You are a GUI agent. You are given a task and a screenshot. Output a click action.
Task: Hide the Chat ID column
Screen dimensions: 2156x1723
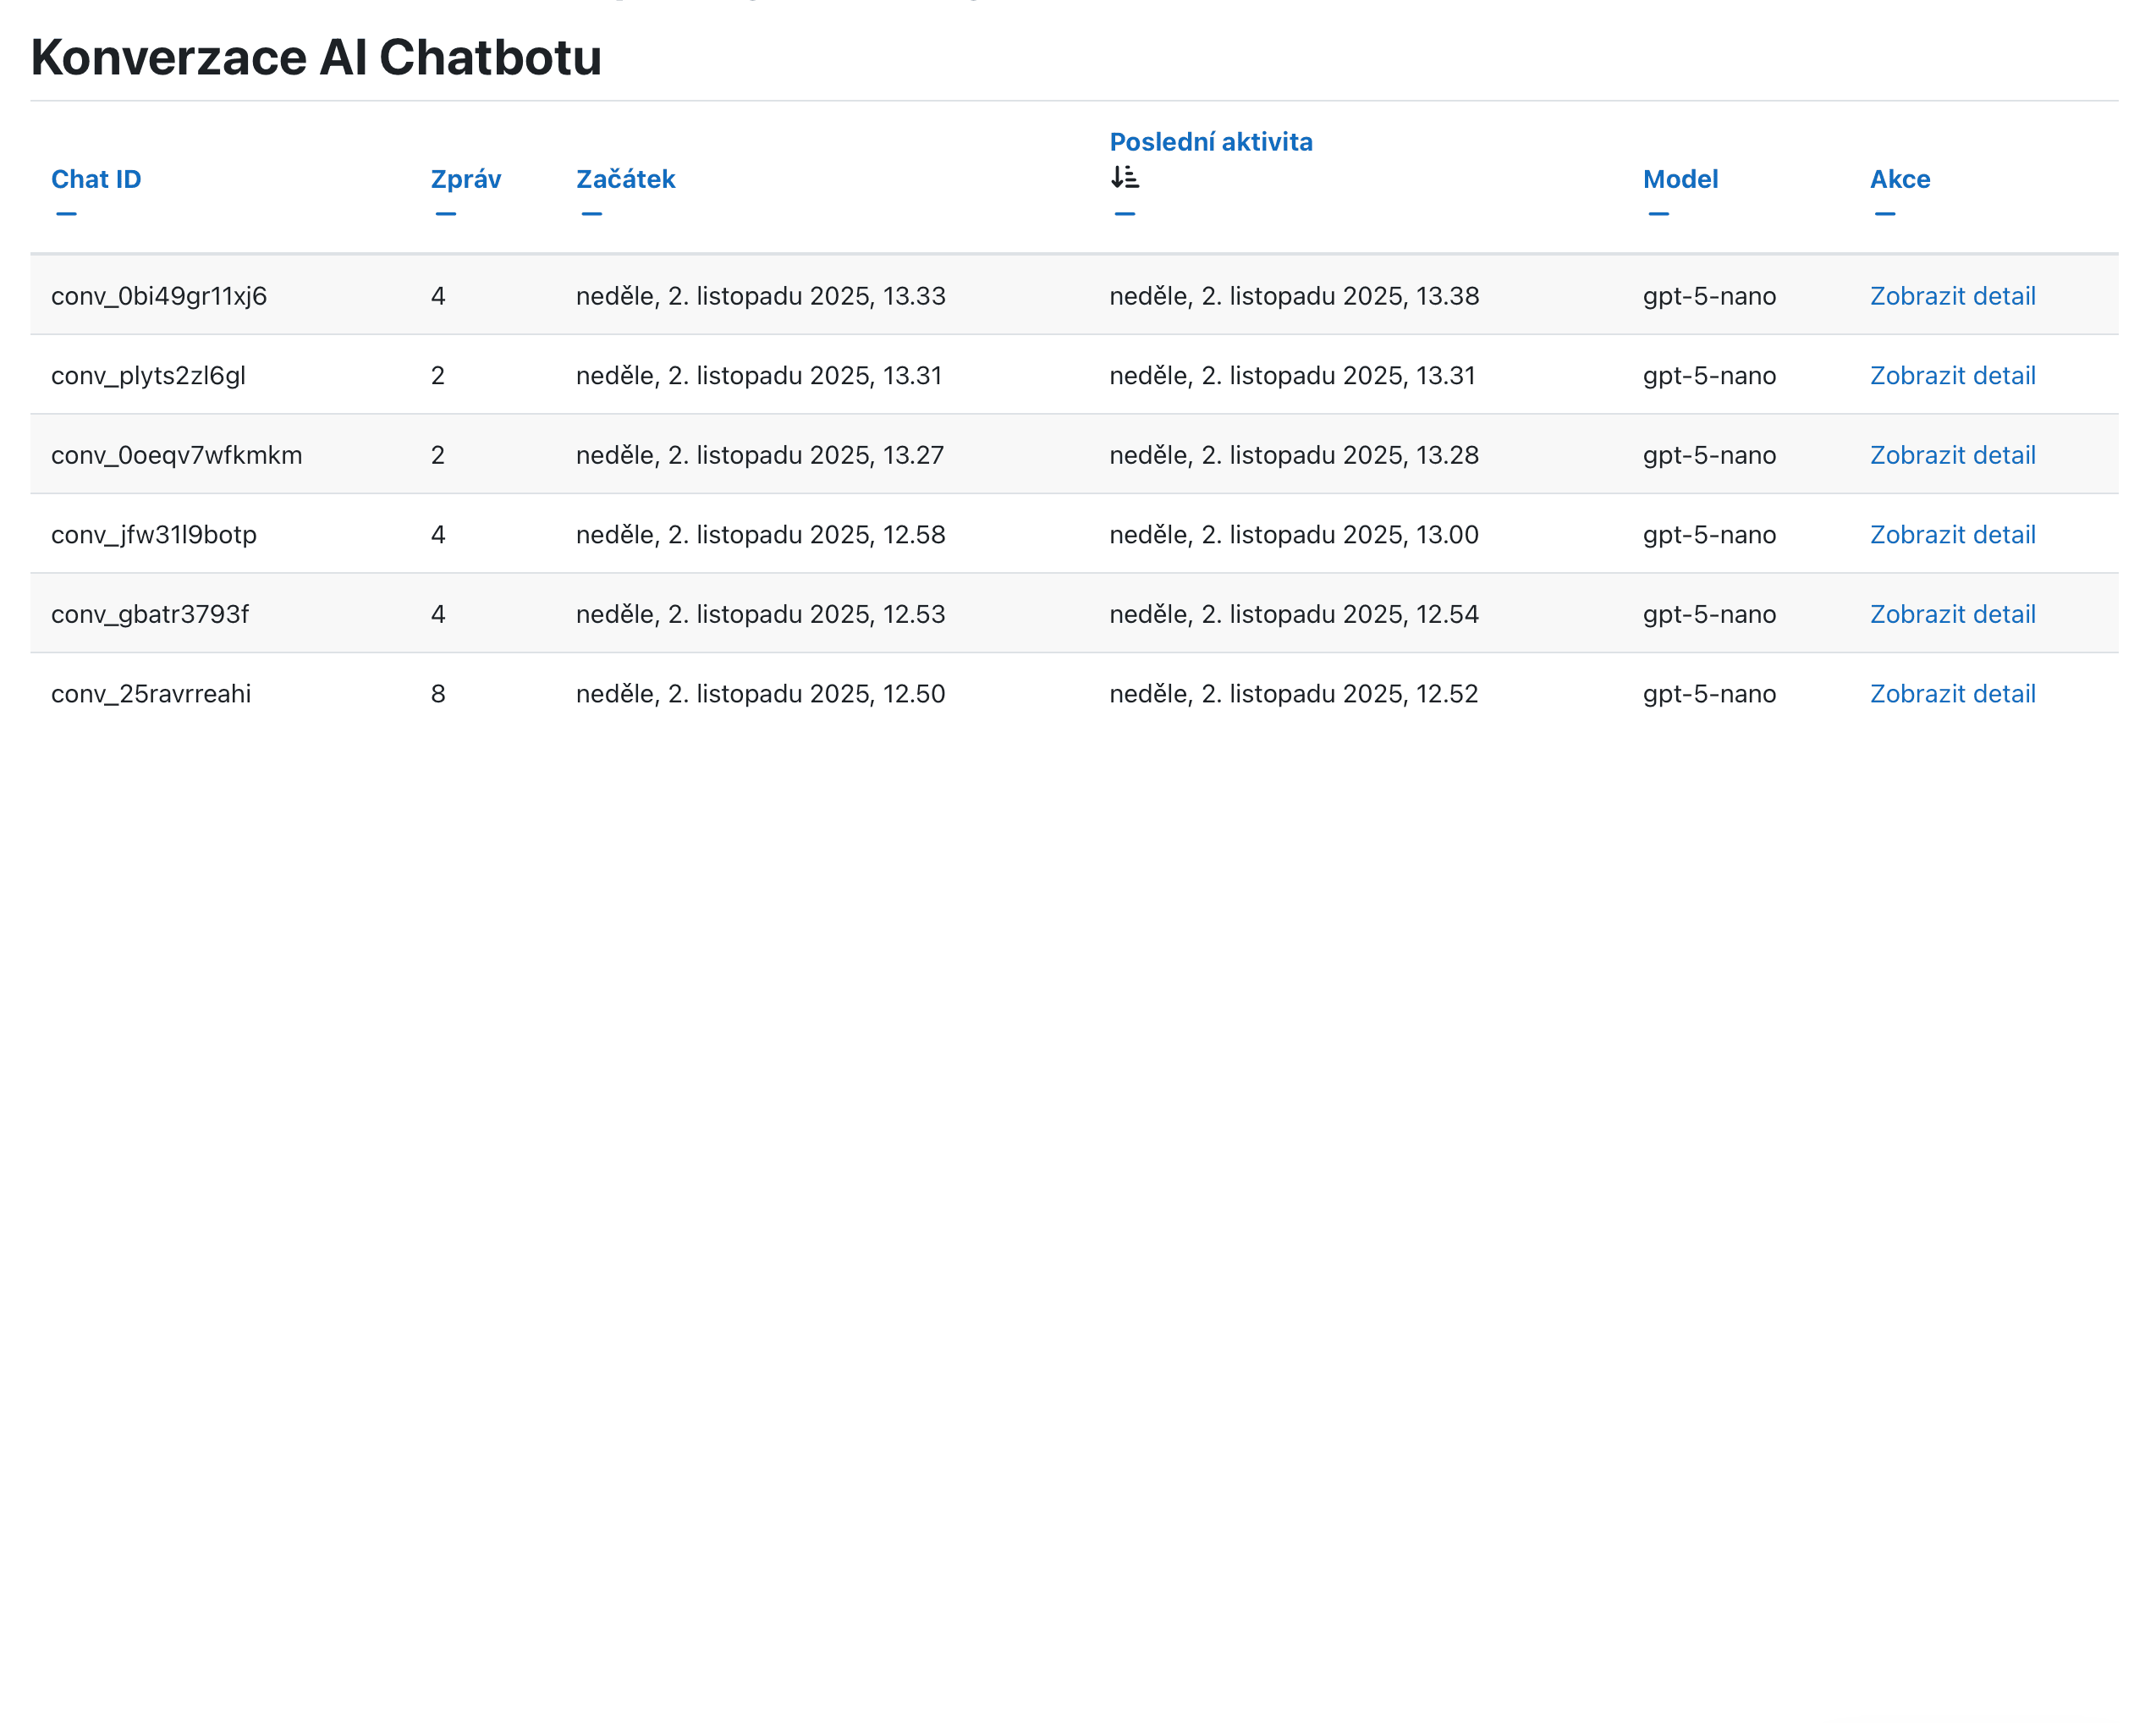click(x=66, y=214)
